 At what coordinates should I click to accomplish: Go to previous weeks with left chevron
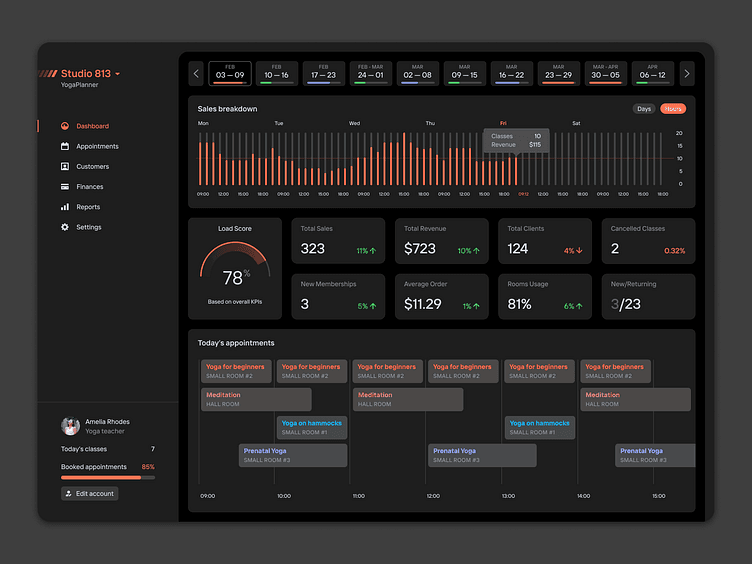196,73
